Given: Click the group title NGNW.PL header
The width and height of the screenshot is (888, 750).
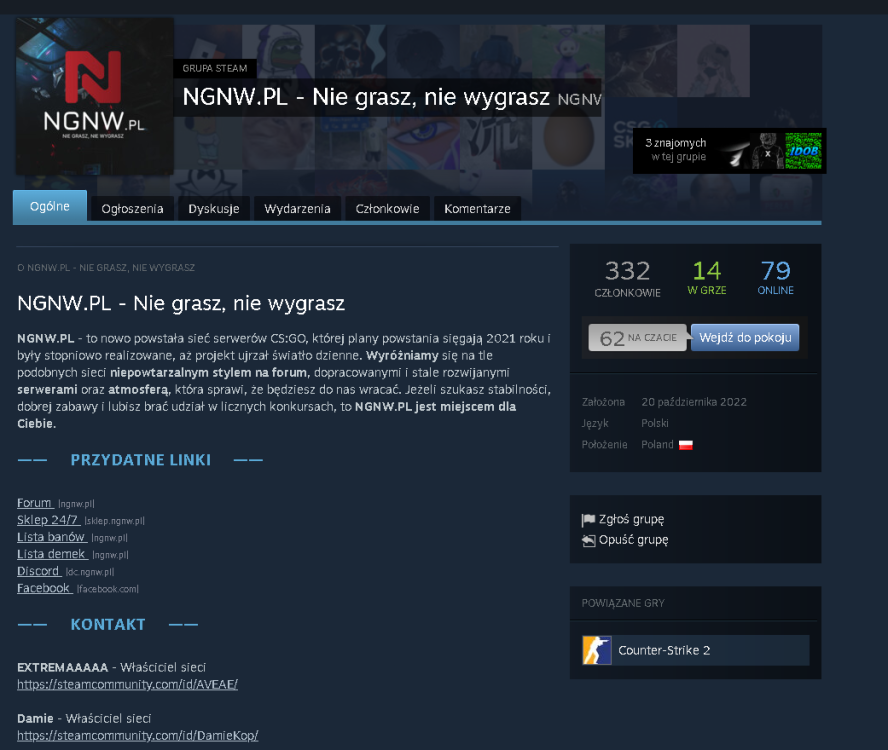Looking at the screenshot, I should coord(366,97).
